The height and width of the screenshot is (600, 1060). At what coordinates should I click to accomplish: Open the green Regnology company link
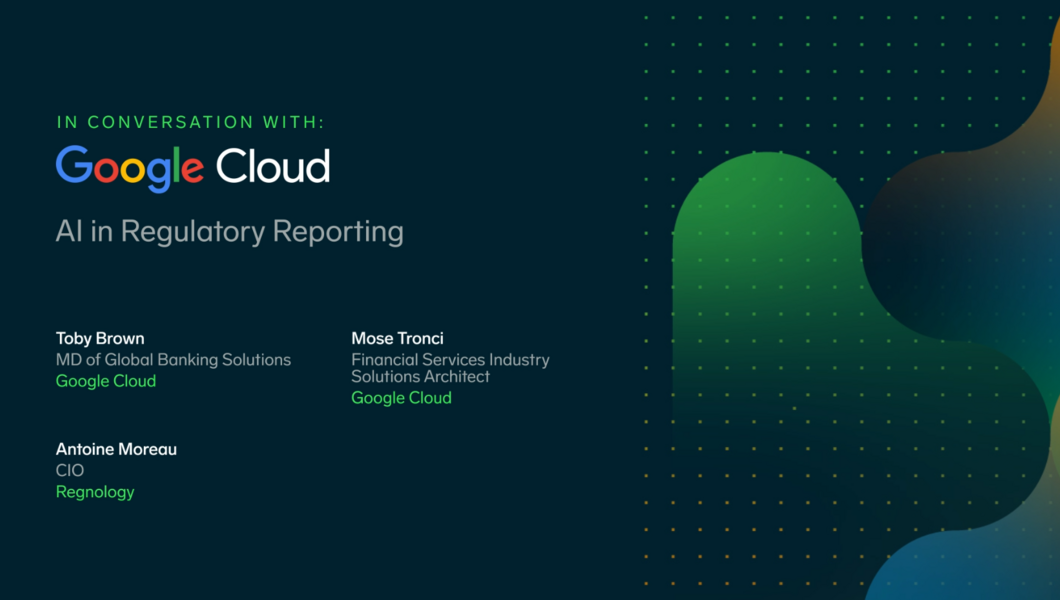coord(95,492)
